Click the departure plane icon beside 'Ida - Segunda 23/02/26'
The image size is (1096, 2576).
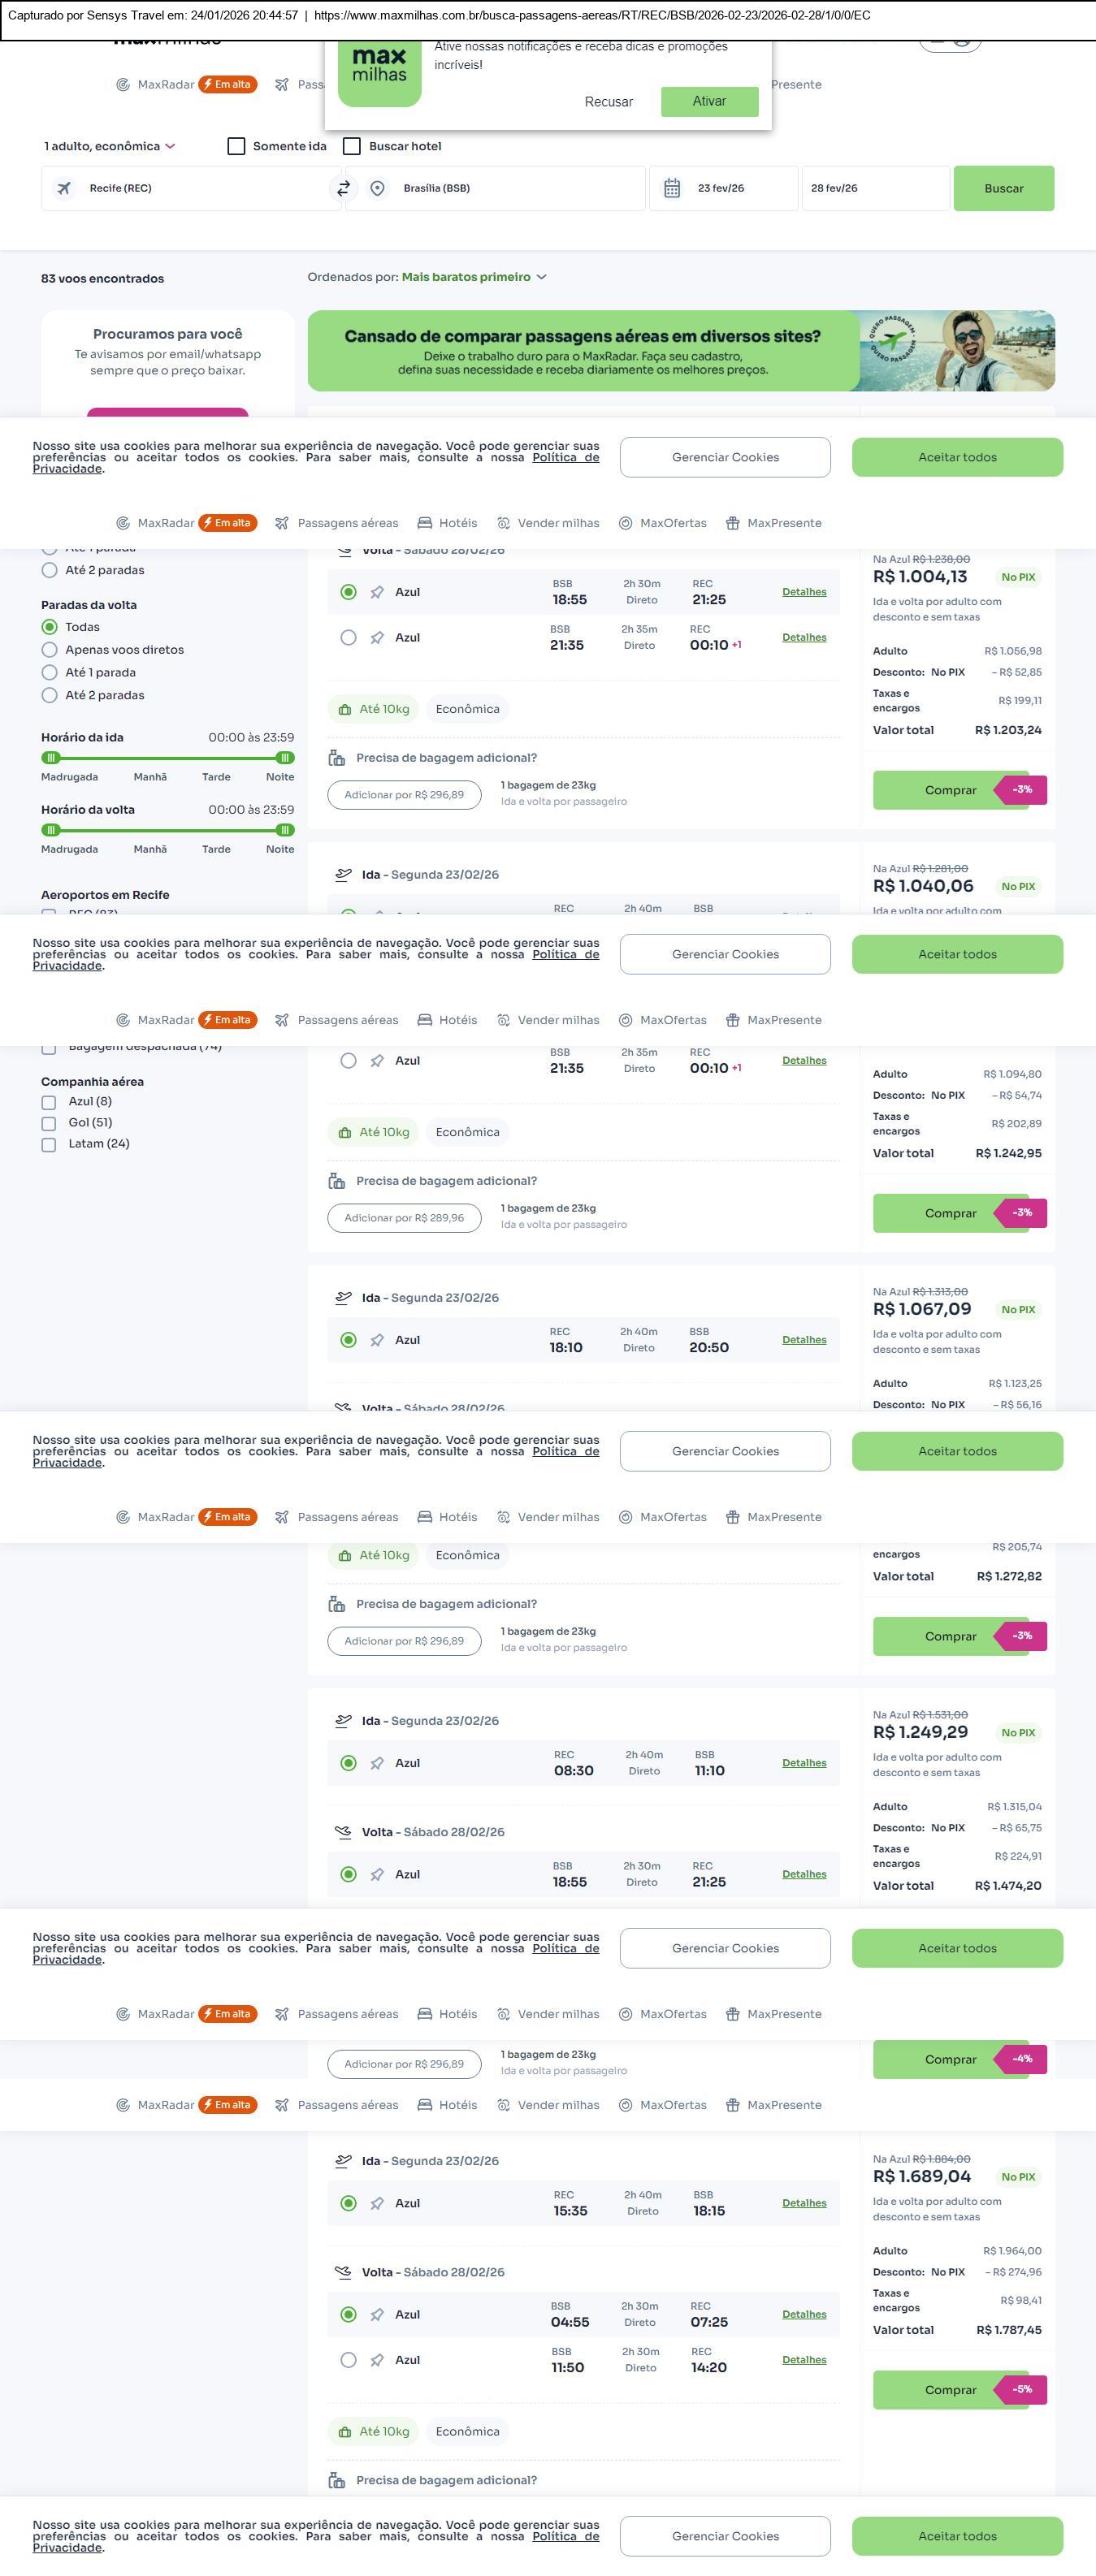click(343, 874)
